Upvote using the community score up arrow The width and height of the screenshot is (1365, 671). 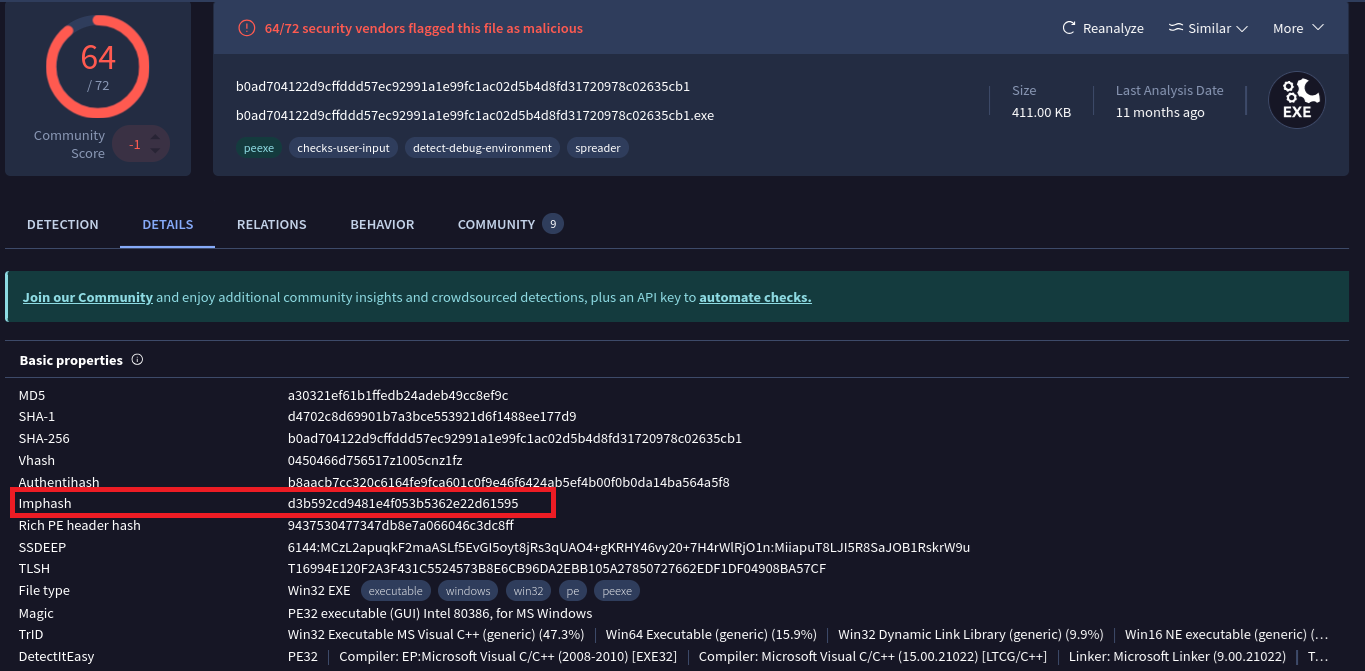coord(155,136)
